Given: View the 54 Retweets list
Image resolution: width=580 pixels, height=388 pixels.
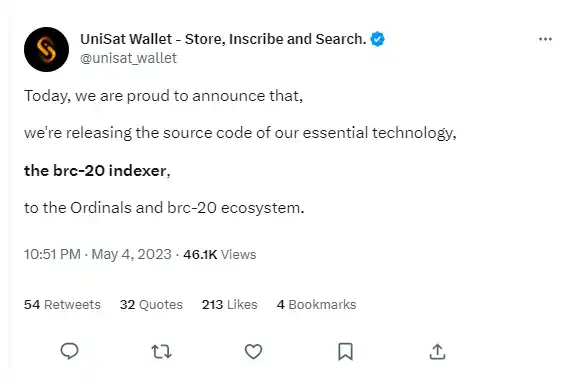Looking at the screenshot, I should (x=62, y=304).
